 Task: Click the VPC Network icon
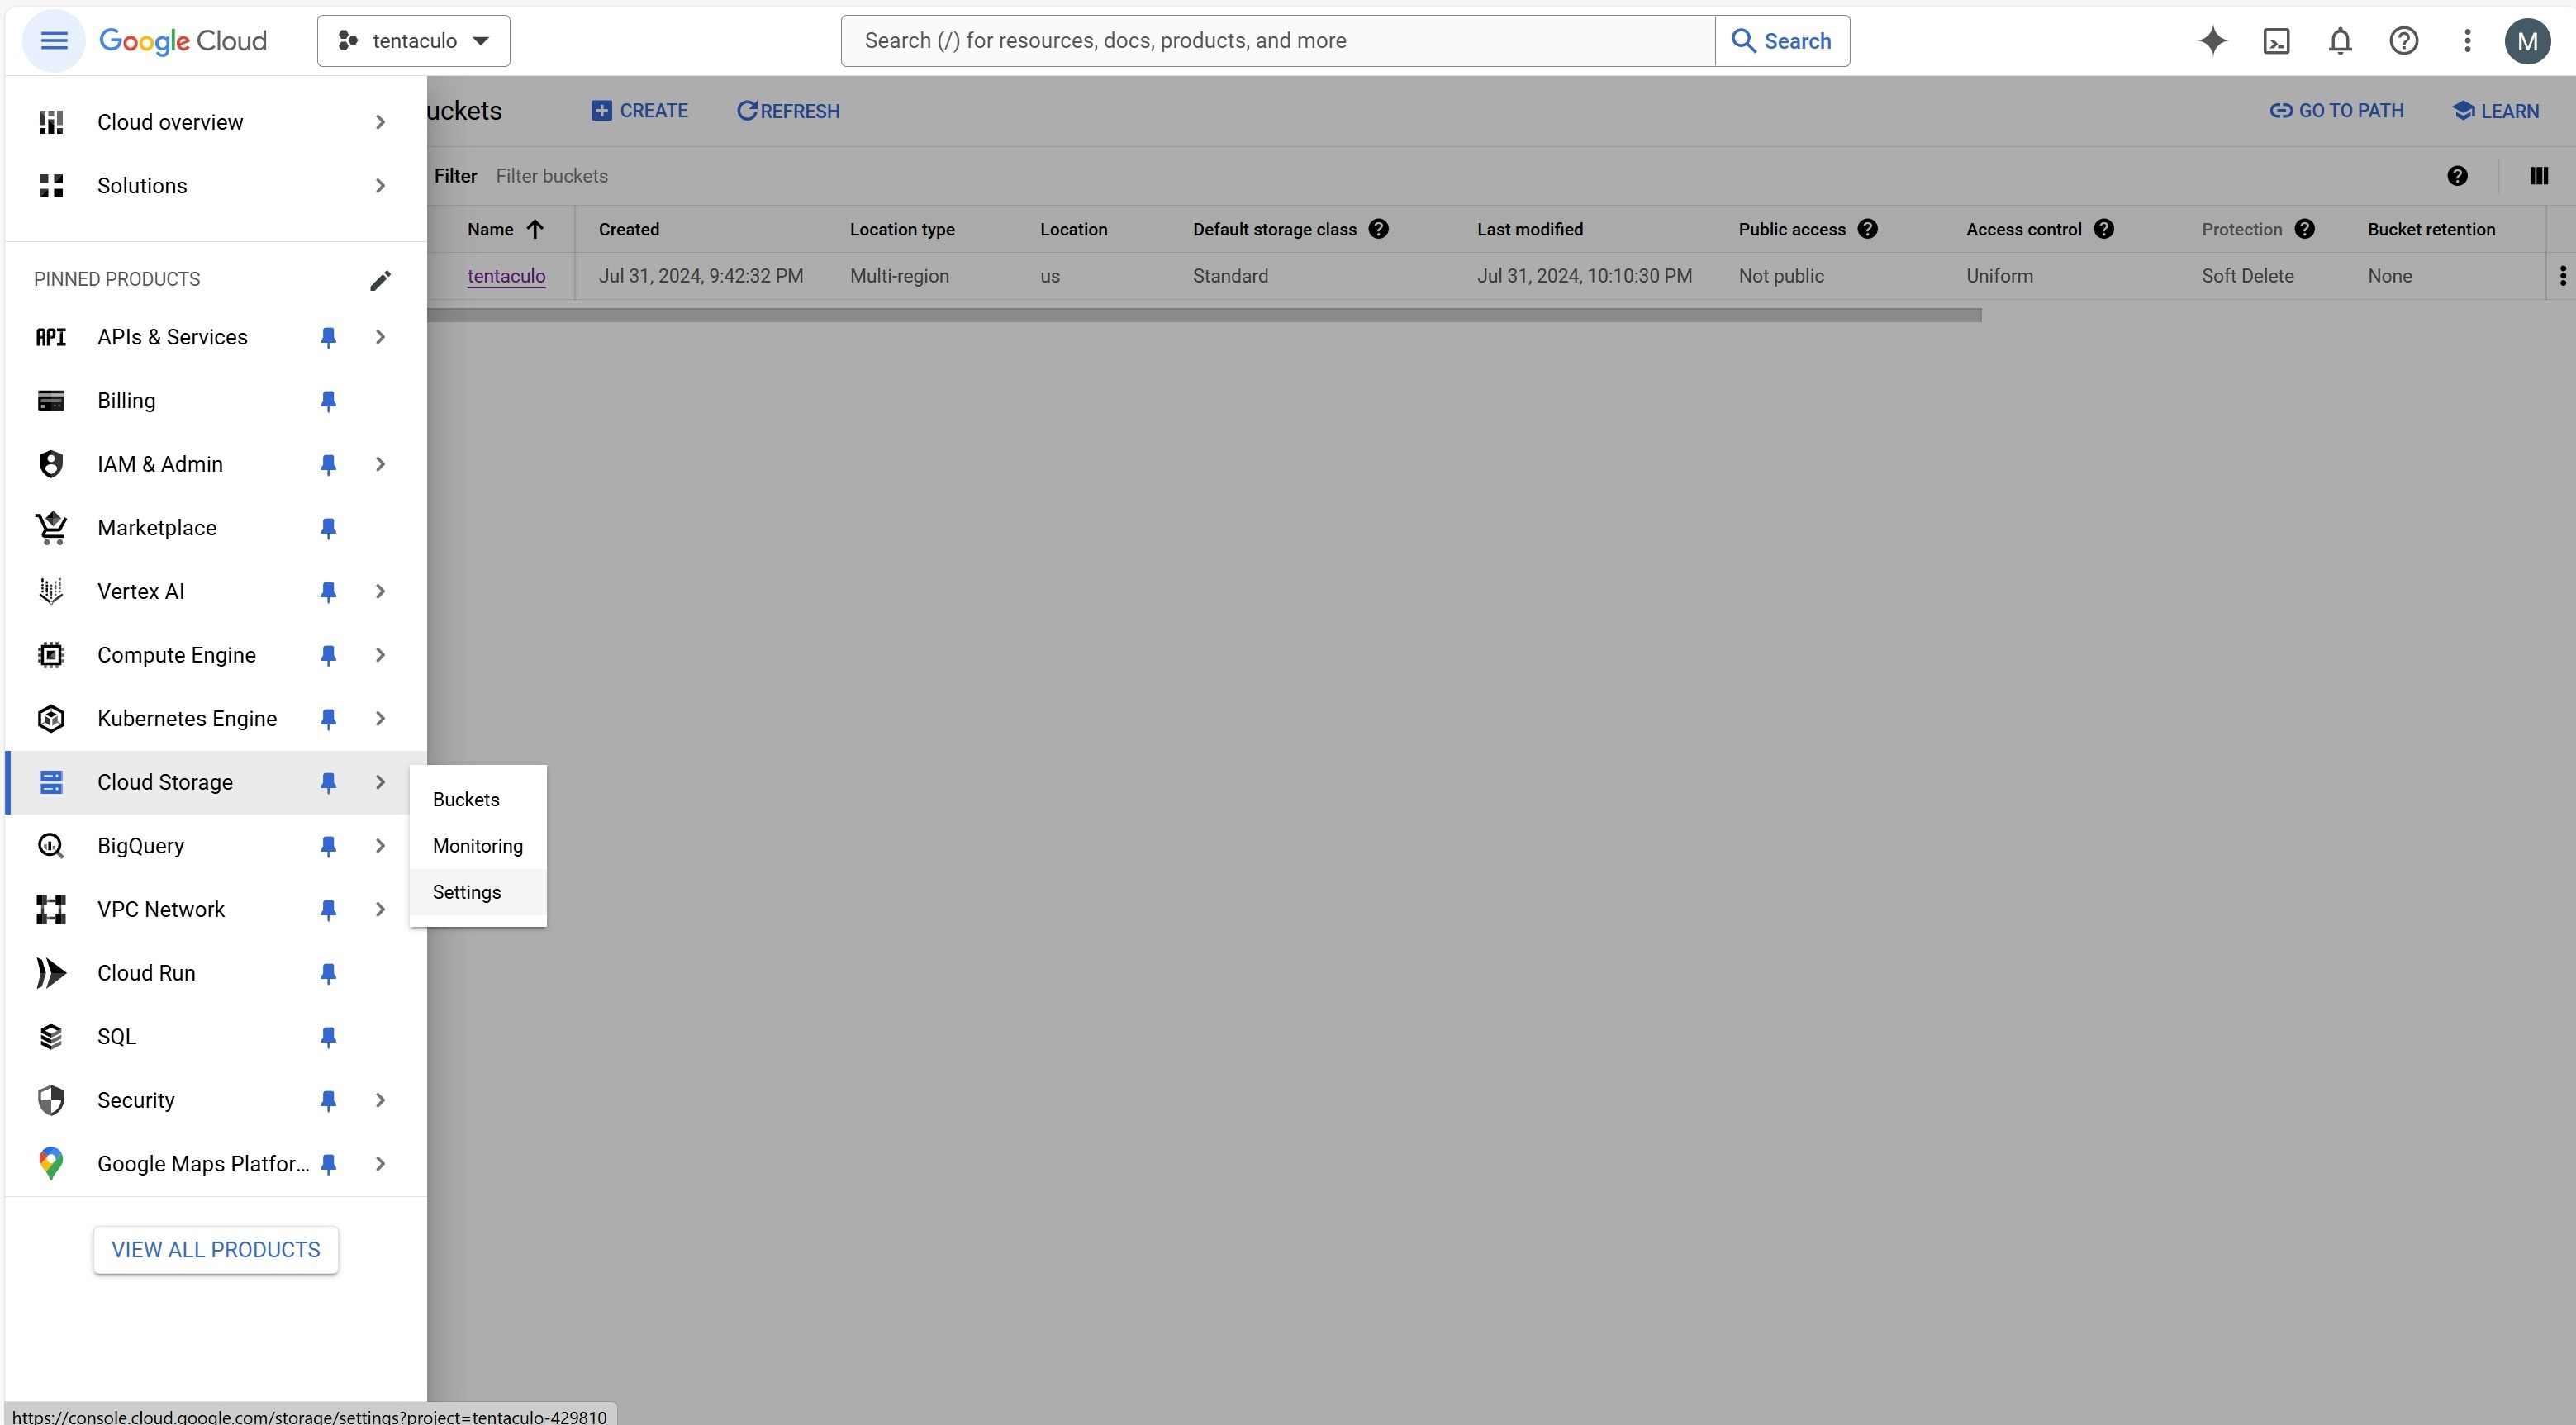(x=51, y=909)
